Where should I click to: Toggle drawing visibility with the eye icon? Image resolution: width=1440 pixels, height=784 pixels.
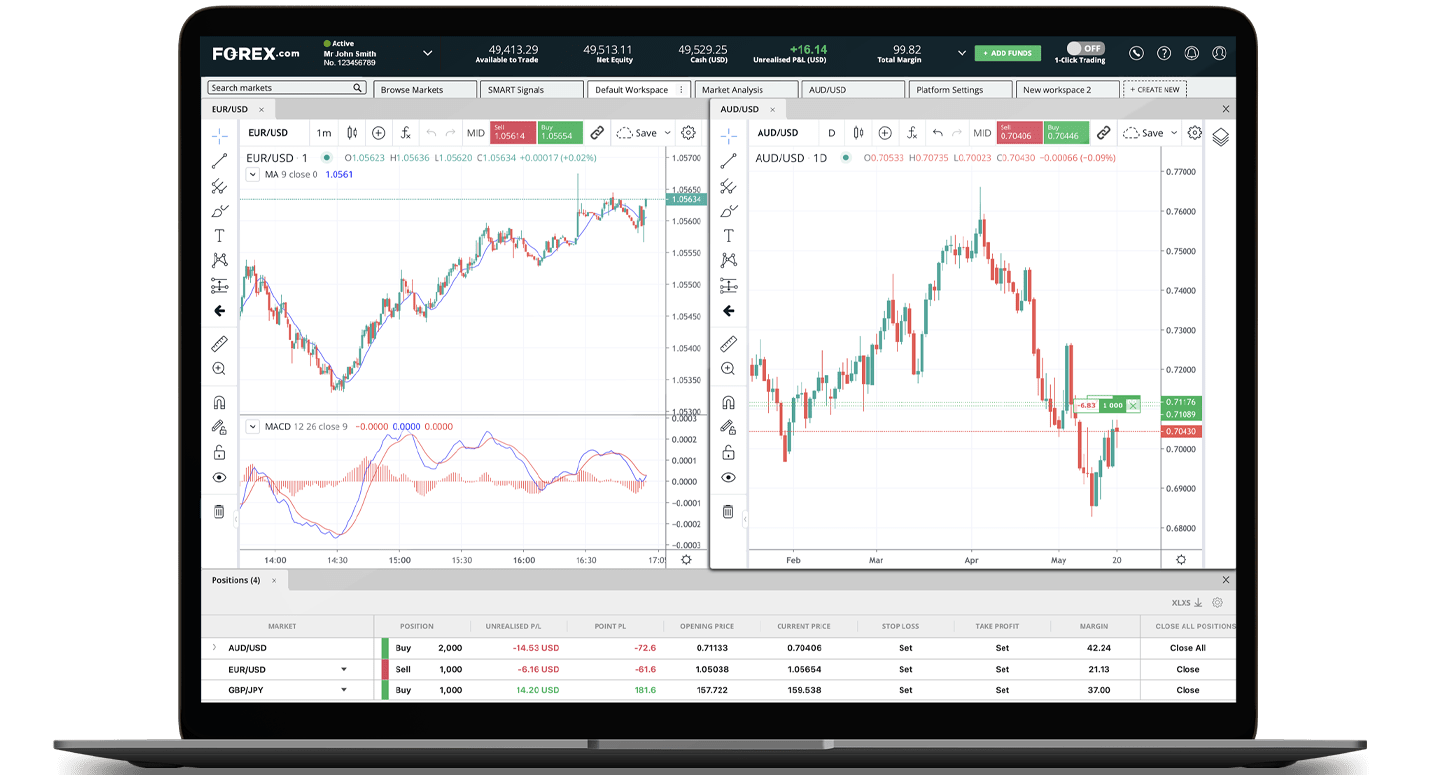click(219, 477)
